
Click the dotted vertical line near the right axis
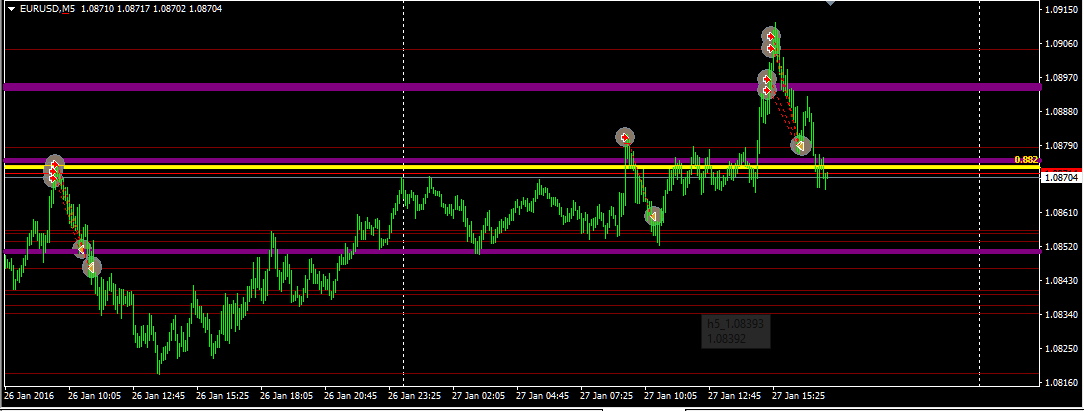click(980, 193)
